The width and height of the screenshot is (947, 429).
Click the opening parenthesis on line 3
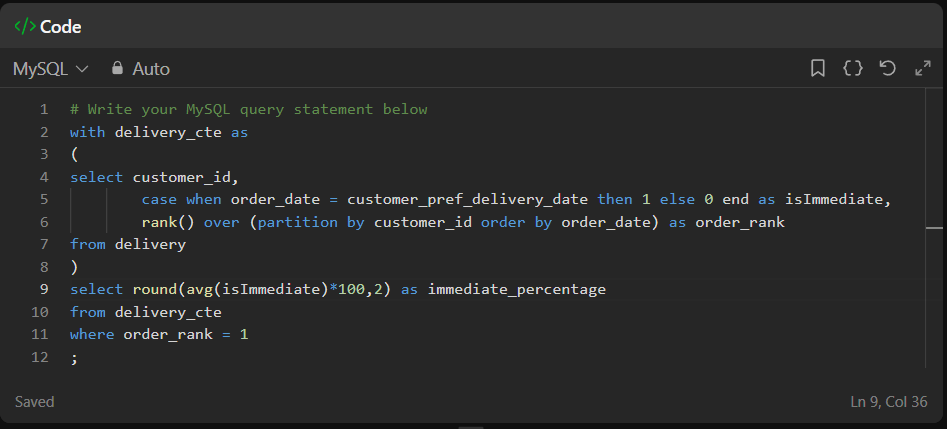pyautogui.click(x=74, y=155)
